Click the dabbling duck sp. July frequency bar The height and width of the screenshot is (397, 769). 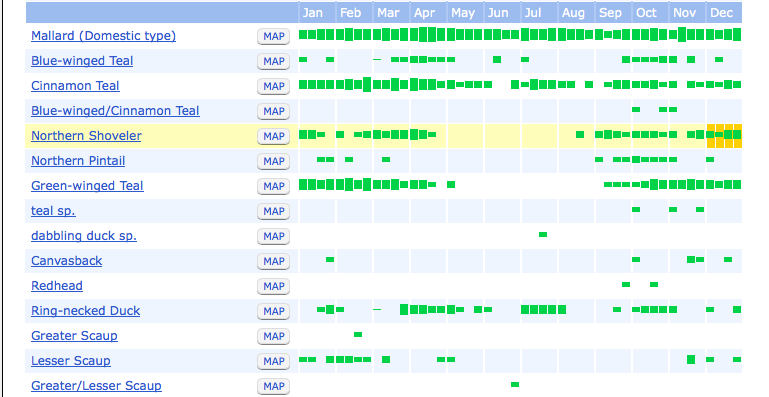click(543, 235)
